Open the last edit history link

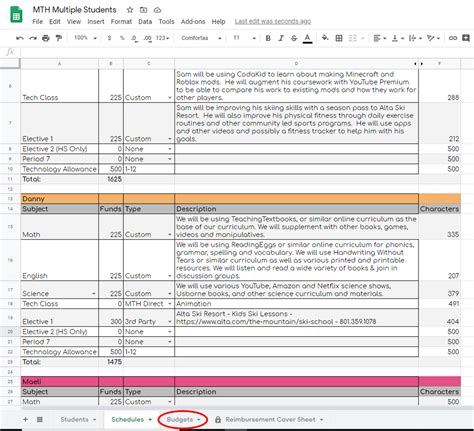273,22
